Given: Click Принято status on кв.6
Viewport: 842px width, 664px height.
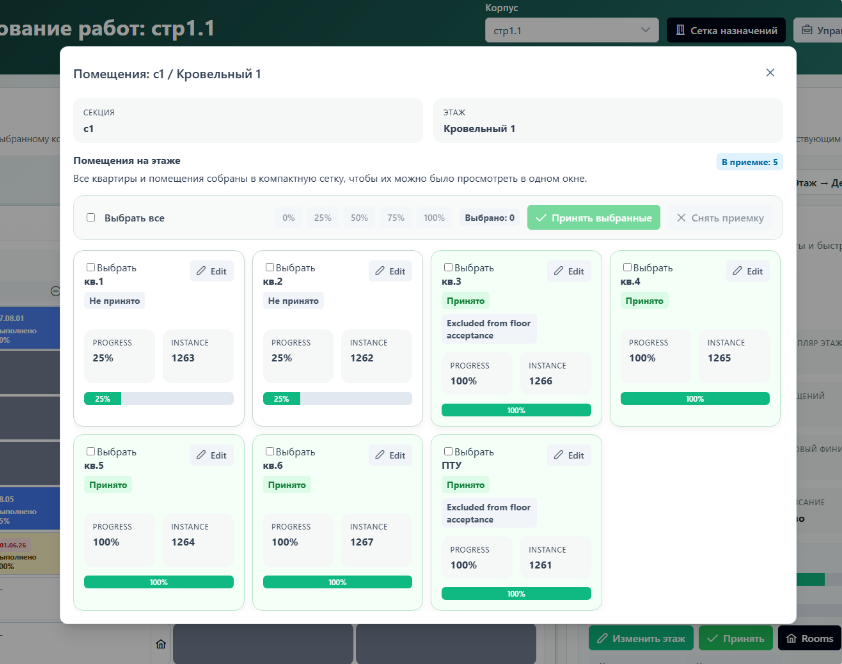Looking at the screenshot, I should (287, 485).
